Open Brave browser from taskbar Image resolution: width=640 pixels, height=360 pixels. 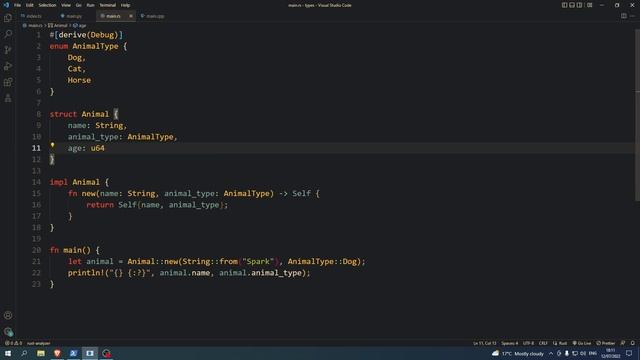[x=57, y=353]
